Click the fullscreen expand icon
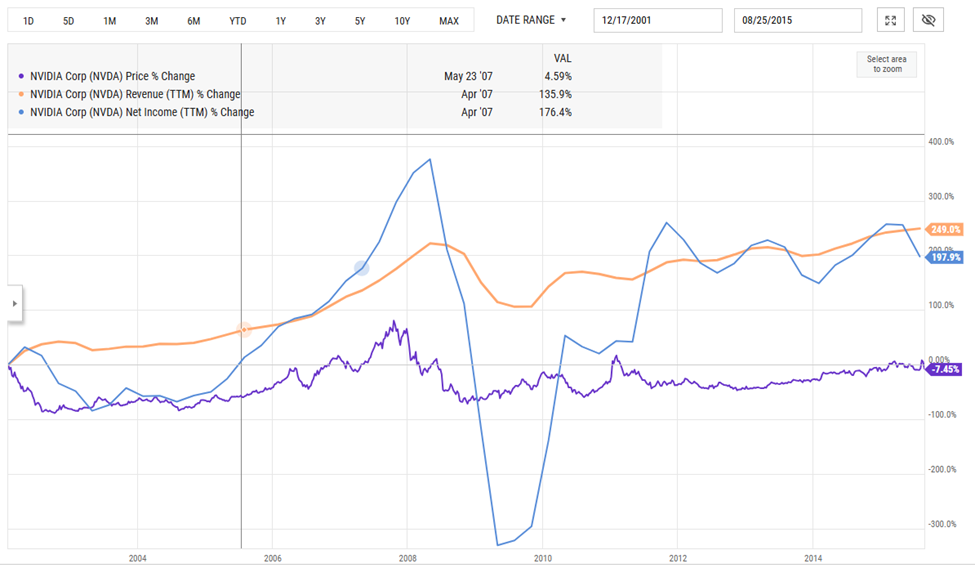Viewport: 975px width, 568px height. point(891,21)
